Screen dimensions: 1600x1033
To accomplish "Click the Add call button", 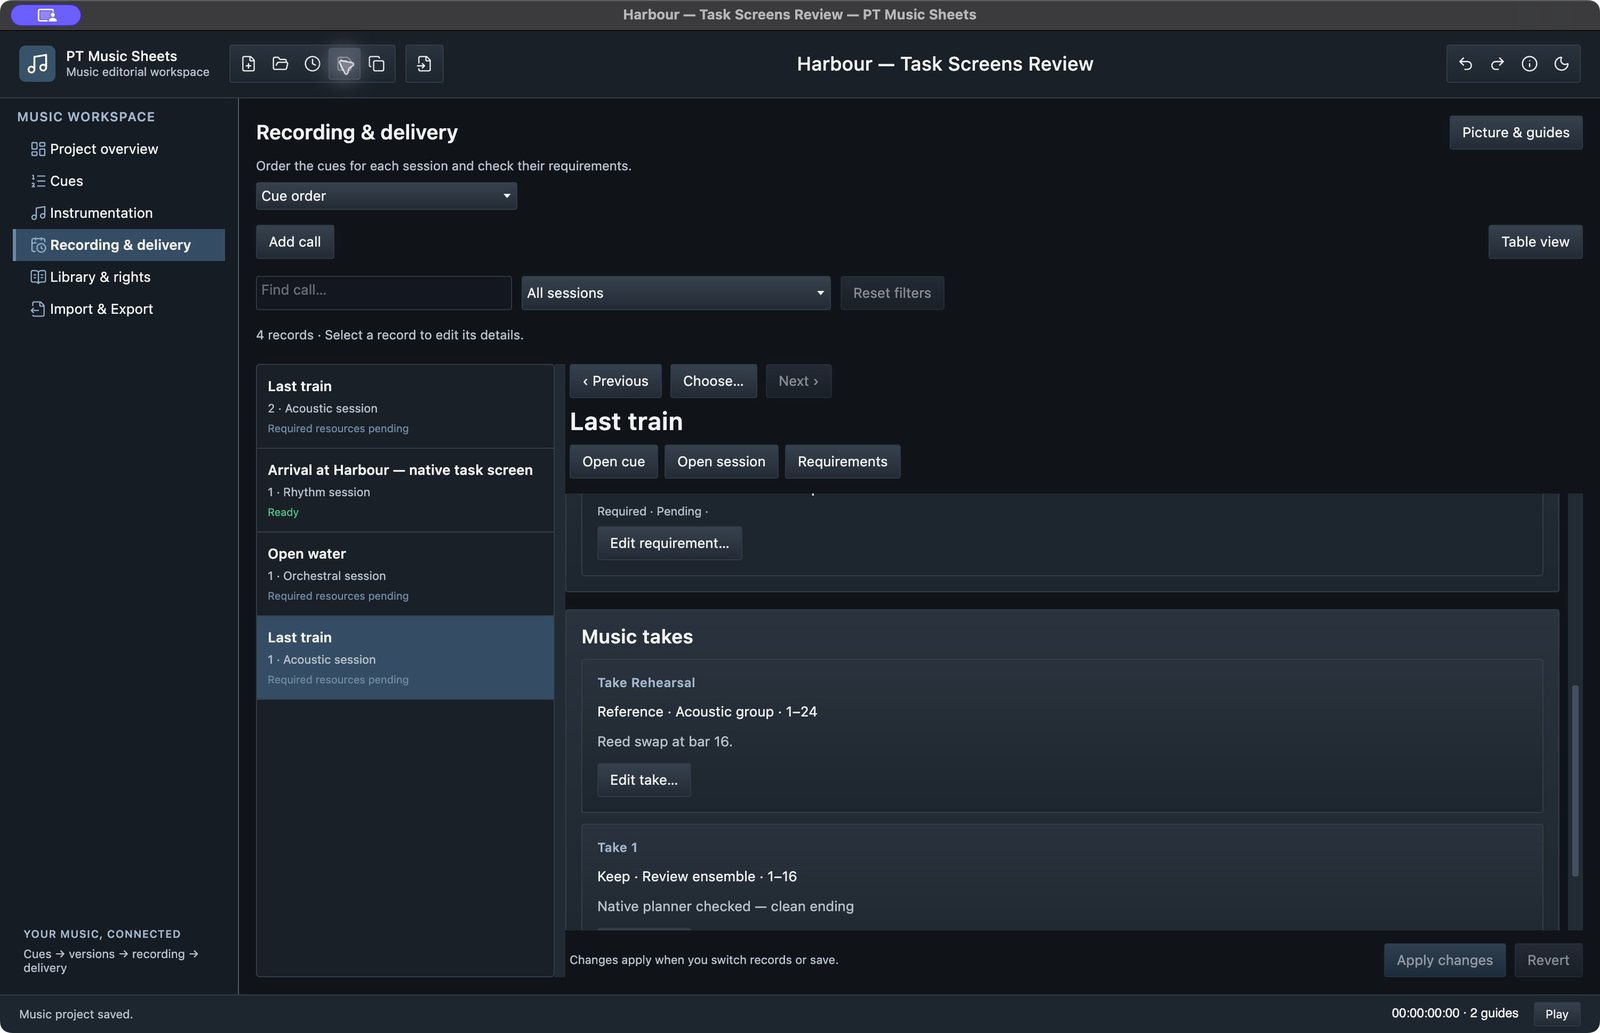I will [295, 242].
